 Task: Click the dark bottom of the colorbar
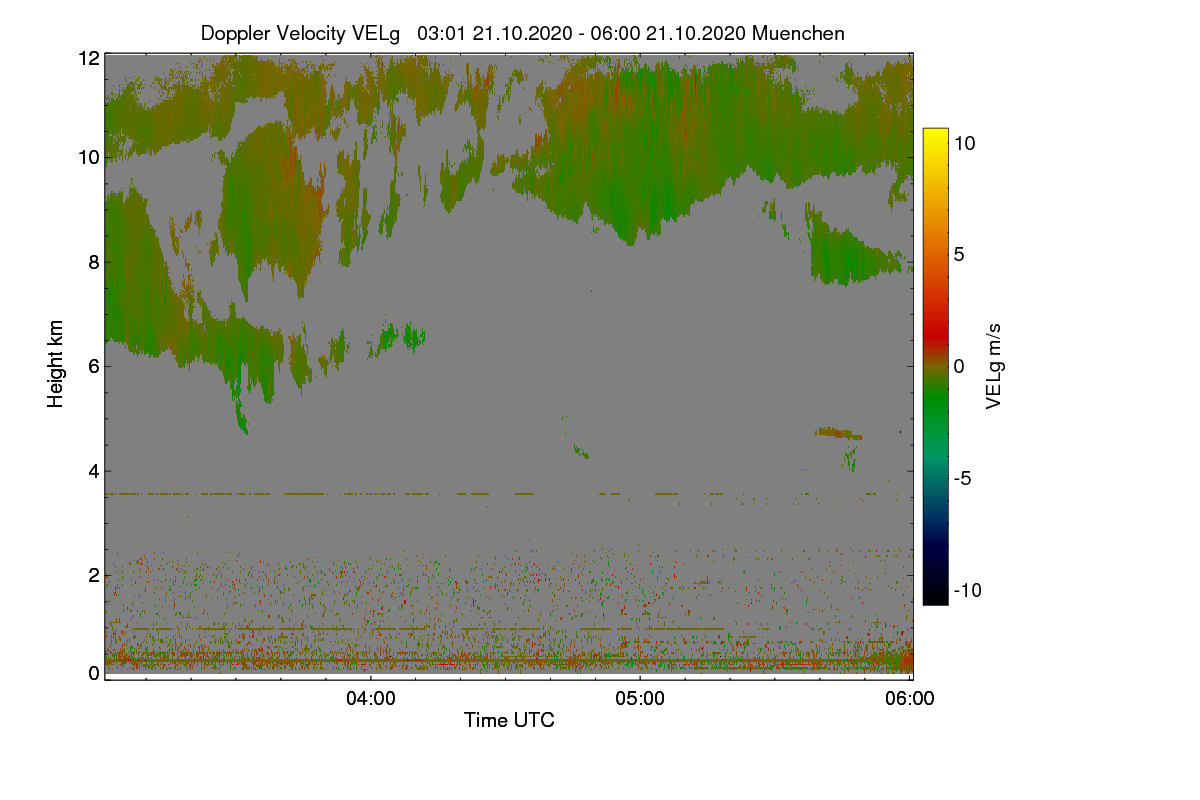(x=935, y=596)
